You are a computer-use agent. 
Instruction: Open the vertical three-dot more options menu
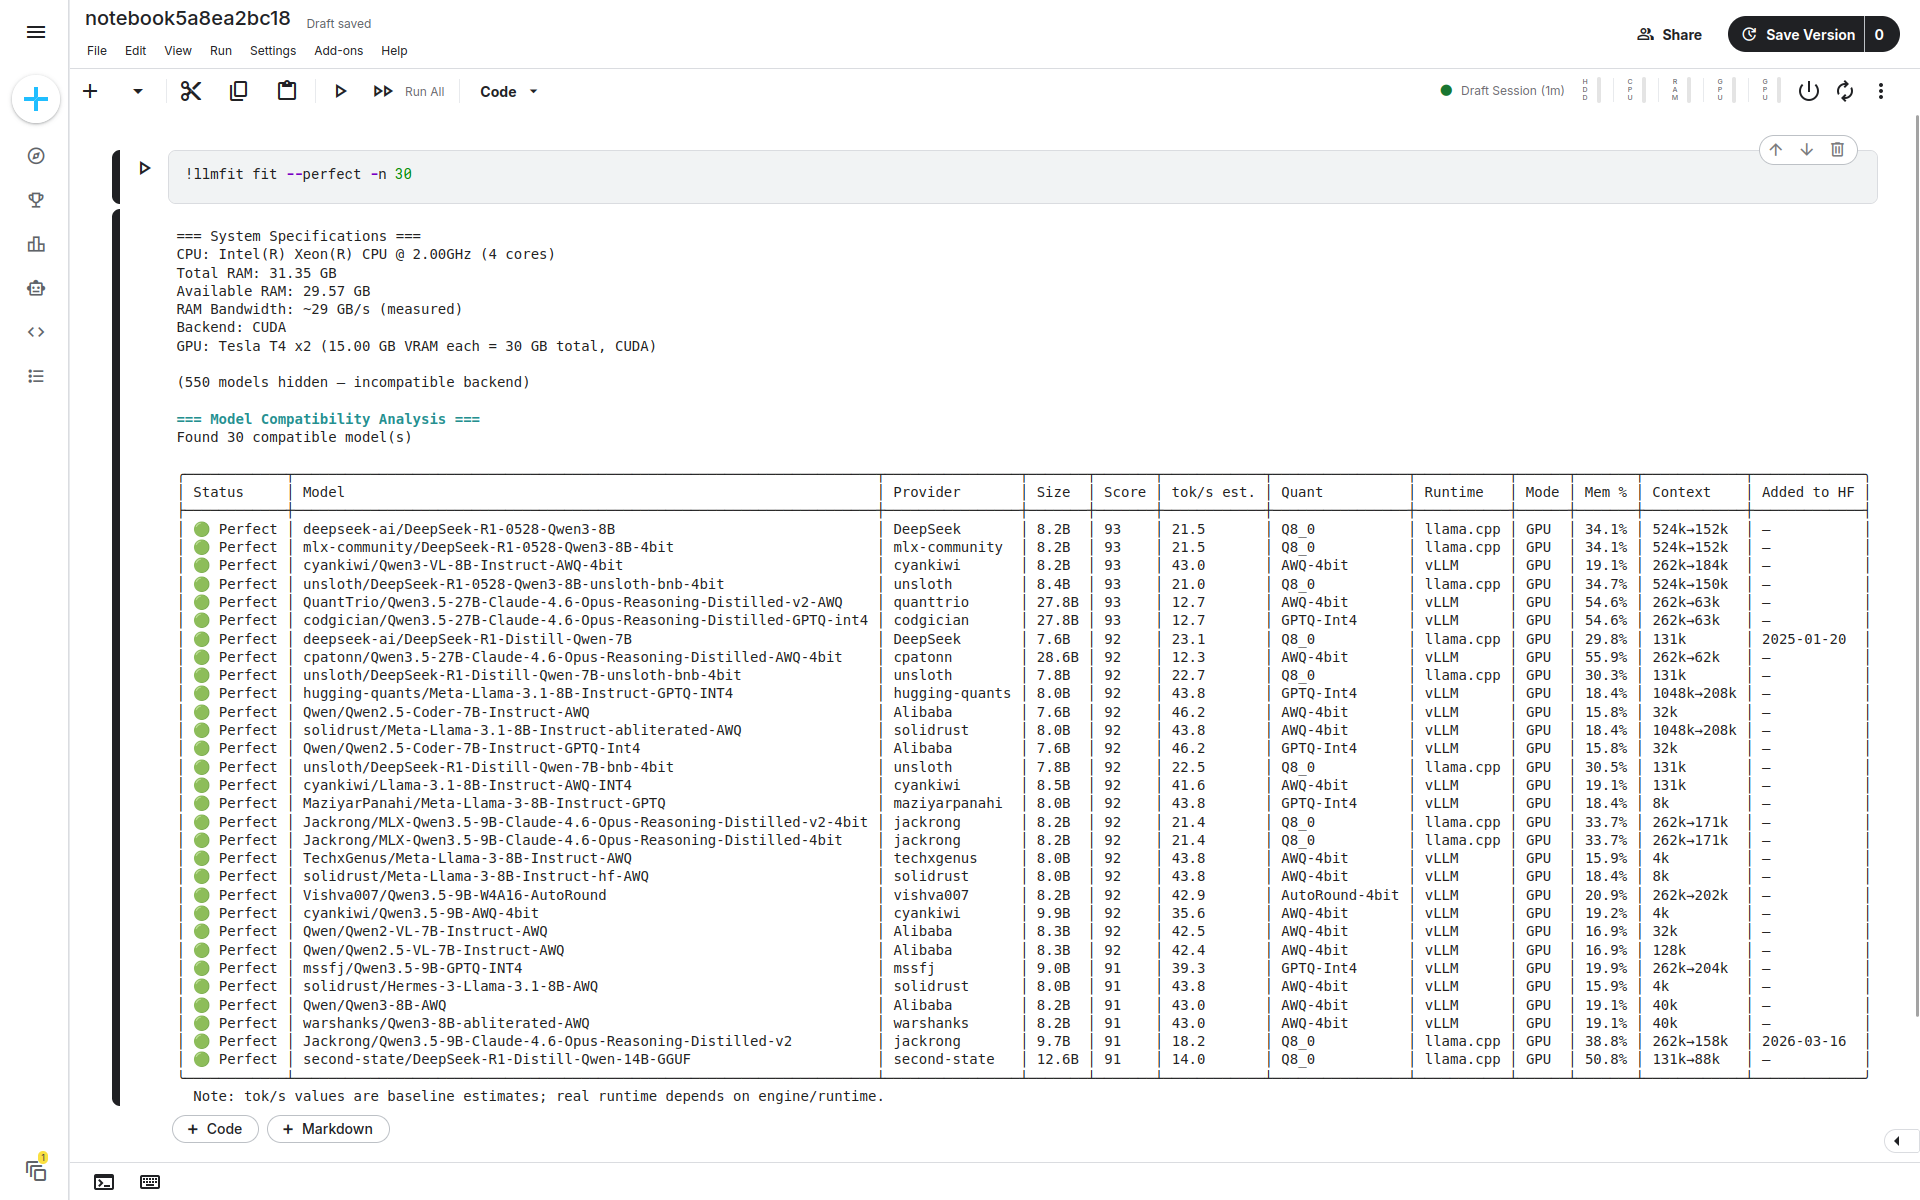coord(1881,91)
